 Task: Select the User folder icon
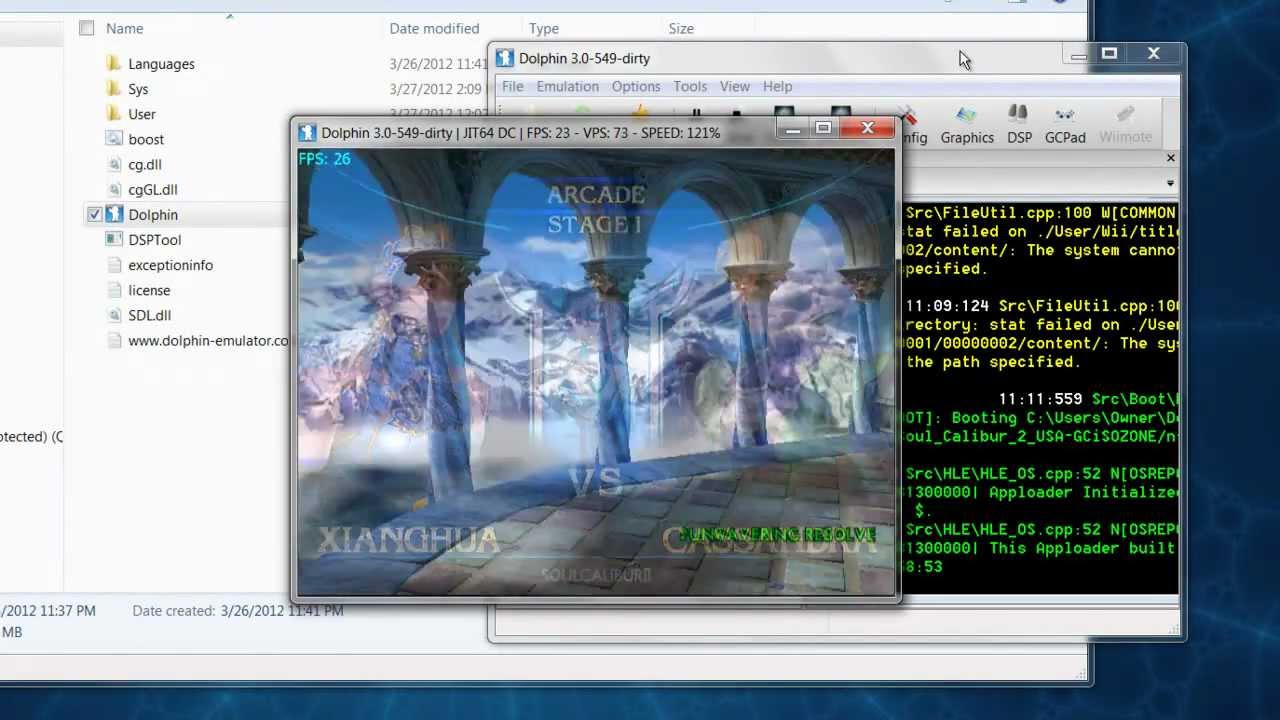pyautogui.click(x=113, y=114)
